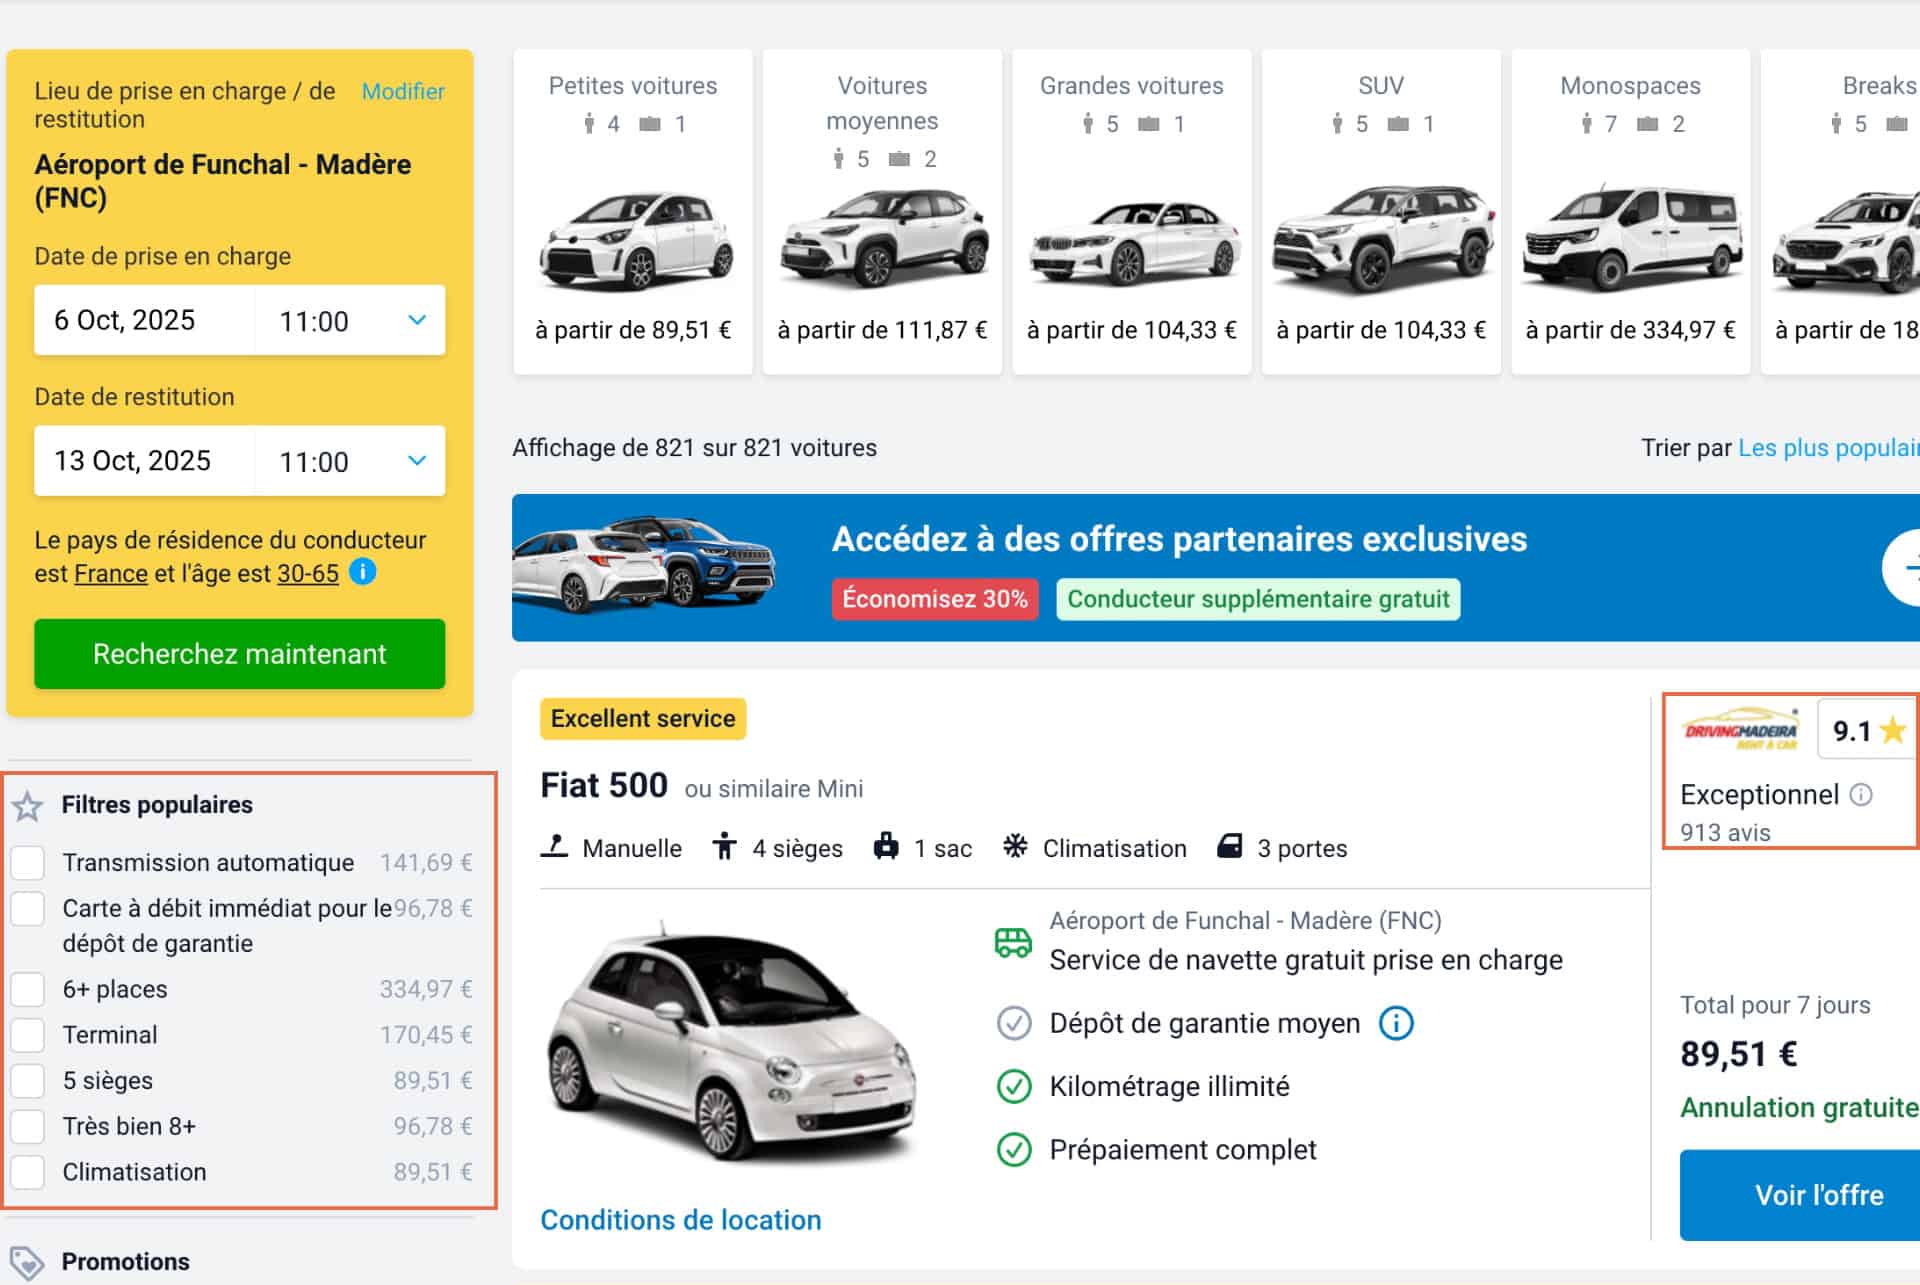This screenshot has width=1920, height=1285.
Task: Click the Filtres populaires star icon
Action: 27,806
